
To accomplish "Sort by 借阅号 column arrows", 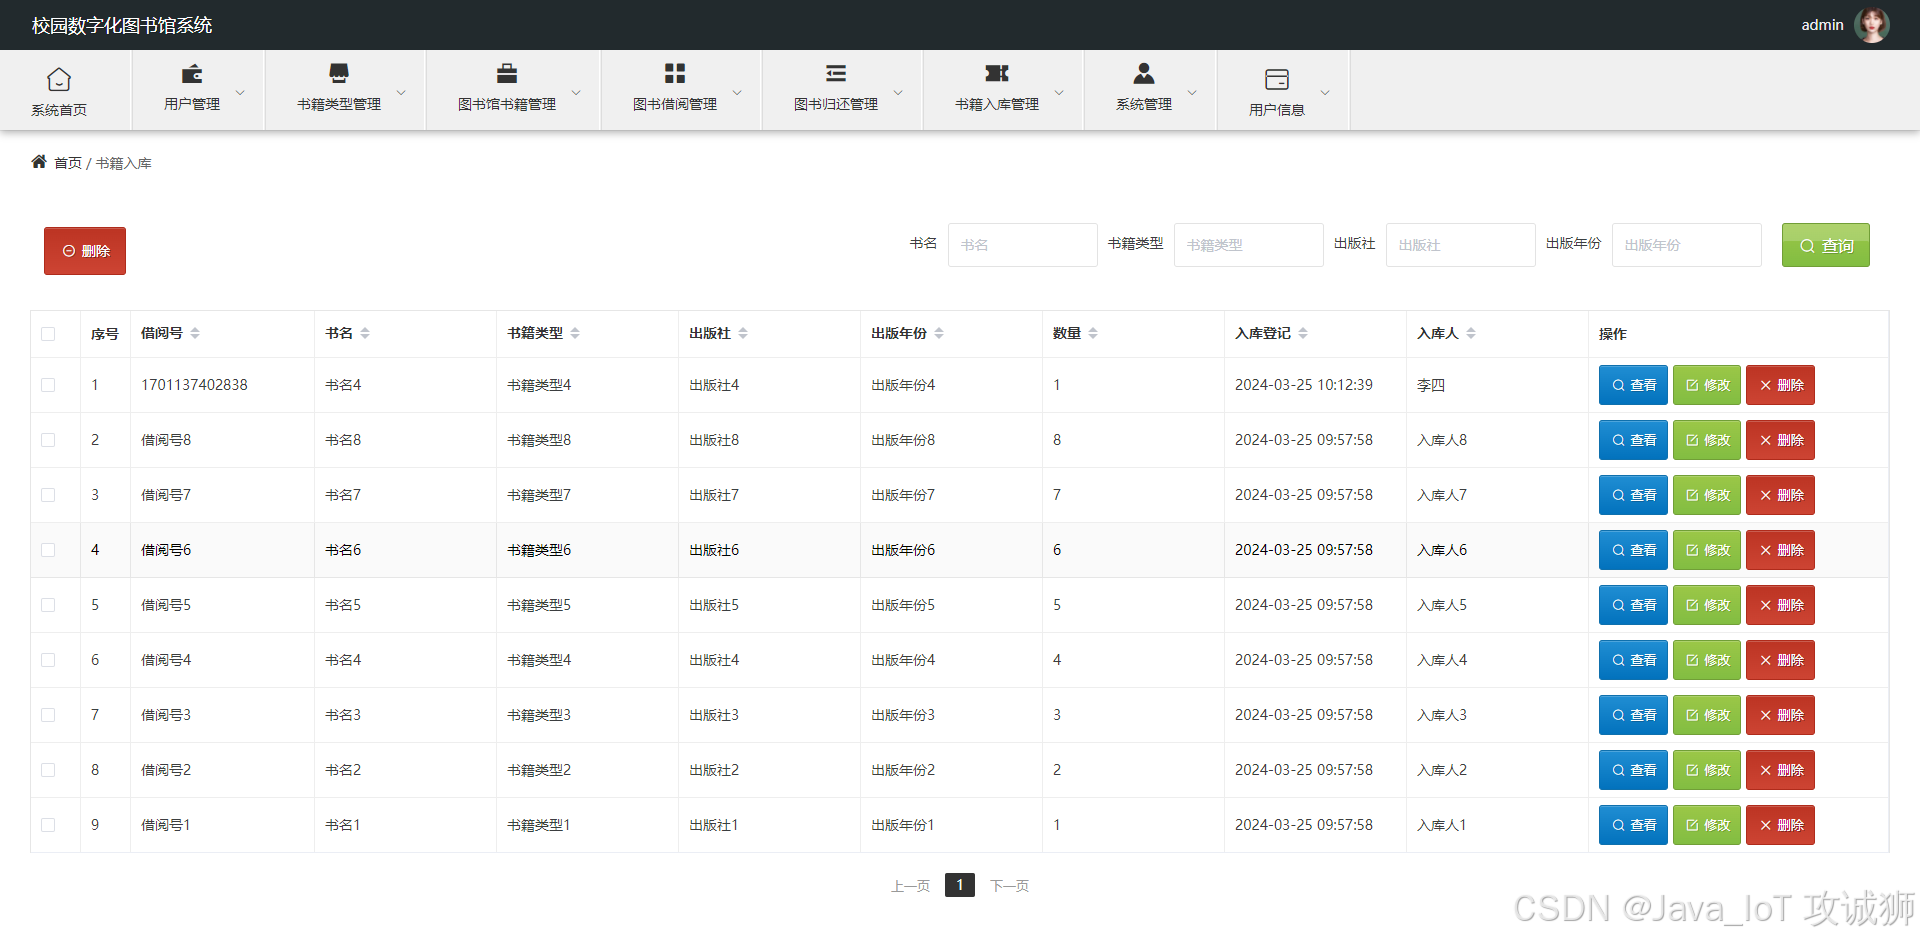I will [195, 333].
